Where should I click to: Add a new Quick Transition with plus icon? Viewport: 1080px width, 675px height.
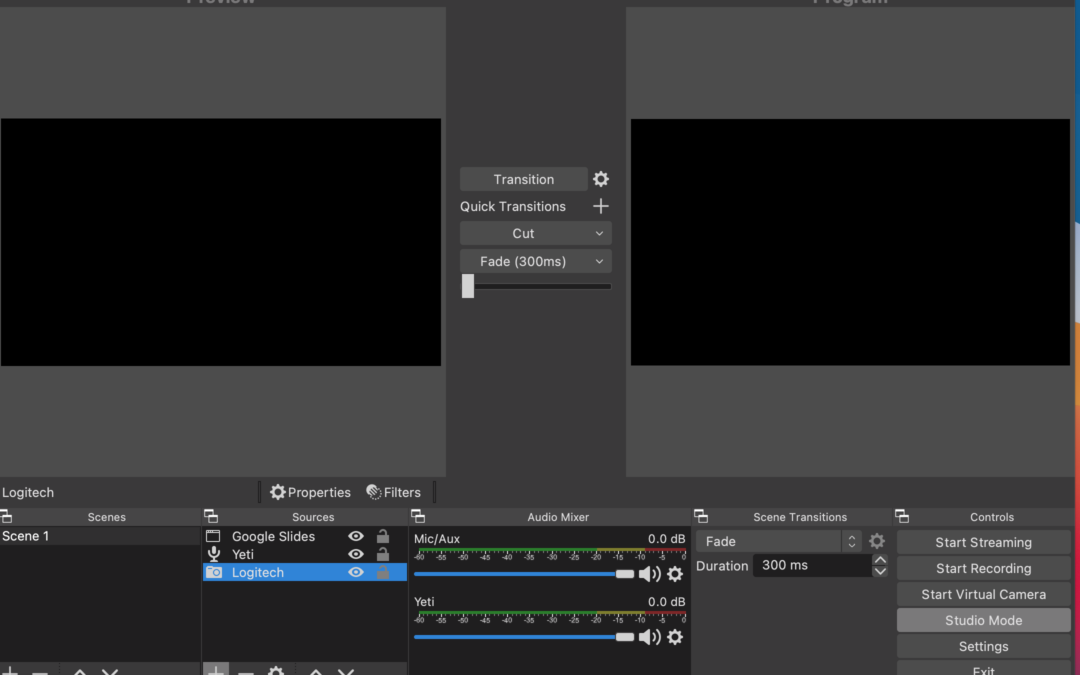pyautogui.click(x=600, y=206)
